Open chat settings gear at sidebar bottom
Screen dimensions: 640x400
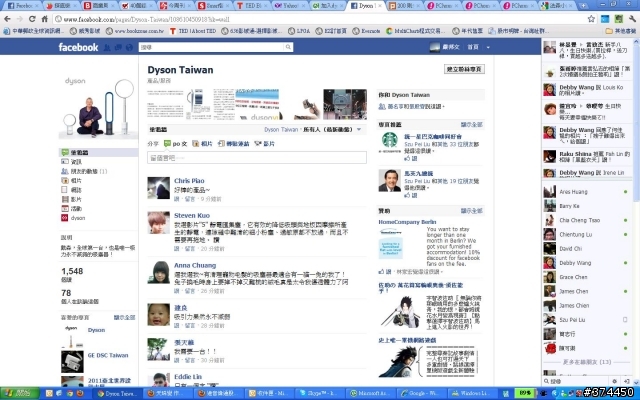[x=614, y=381]
